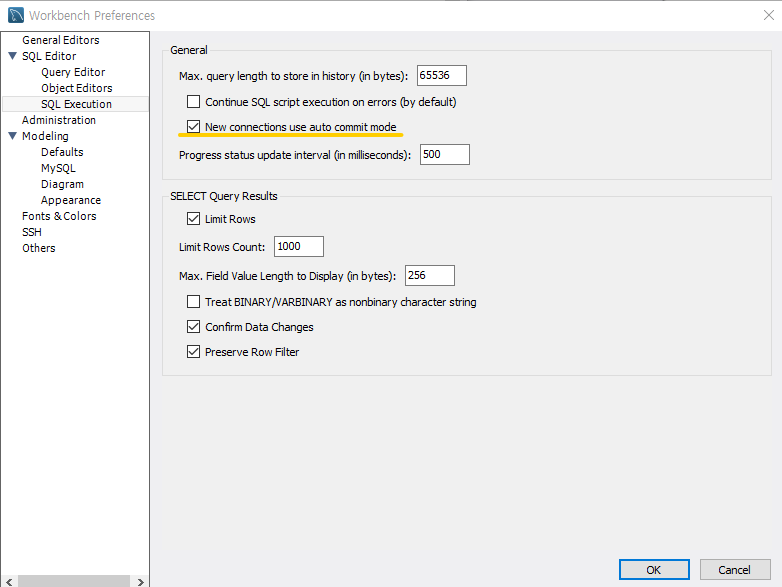
Task: Open the Query Editor preferences page
Action: pyautogui.click(x=73, y=72)
